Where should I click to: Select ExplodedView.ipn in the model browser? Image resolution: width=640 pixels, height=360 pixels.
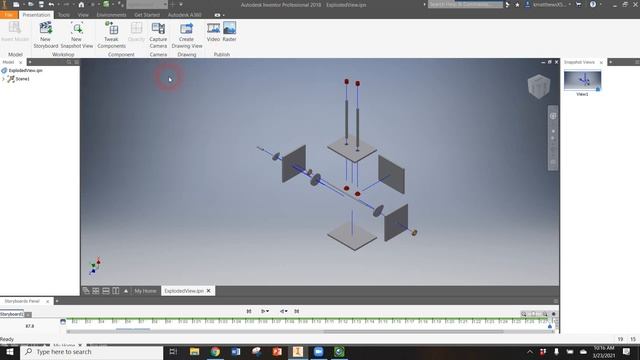pyautogui.click(x=25, y=70)
